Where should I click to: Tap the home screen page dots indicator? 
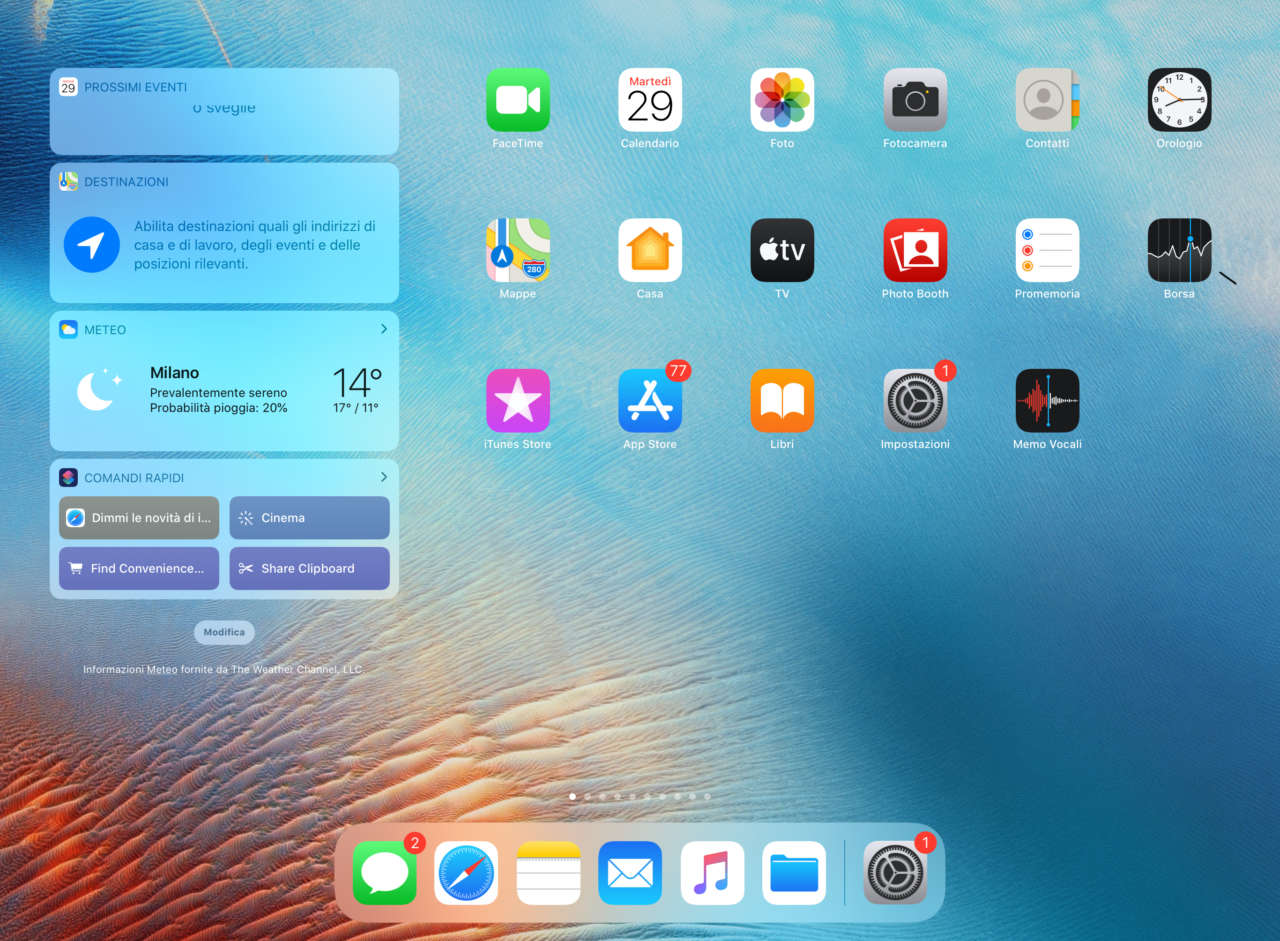[640, 797]
